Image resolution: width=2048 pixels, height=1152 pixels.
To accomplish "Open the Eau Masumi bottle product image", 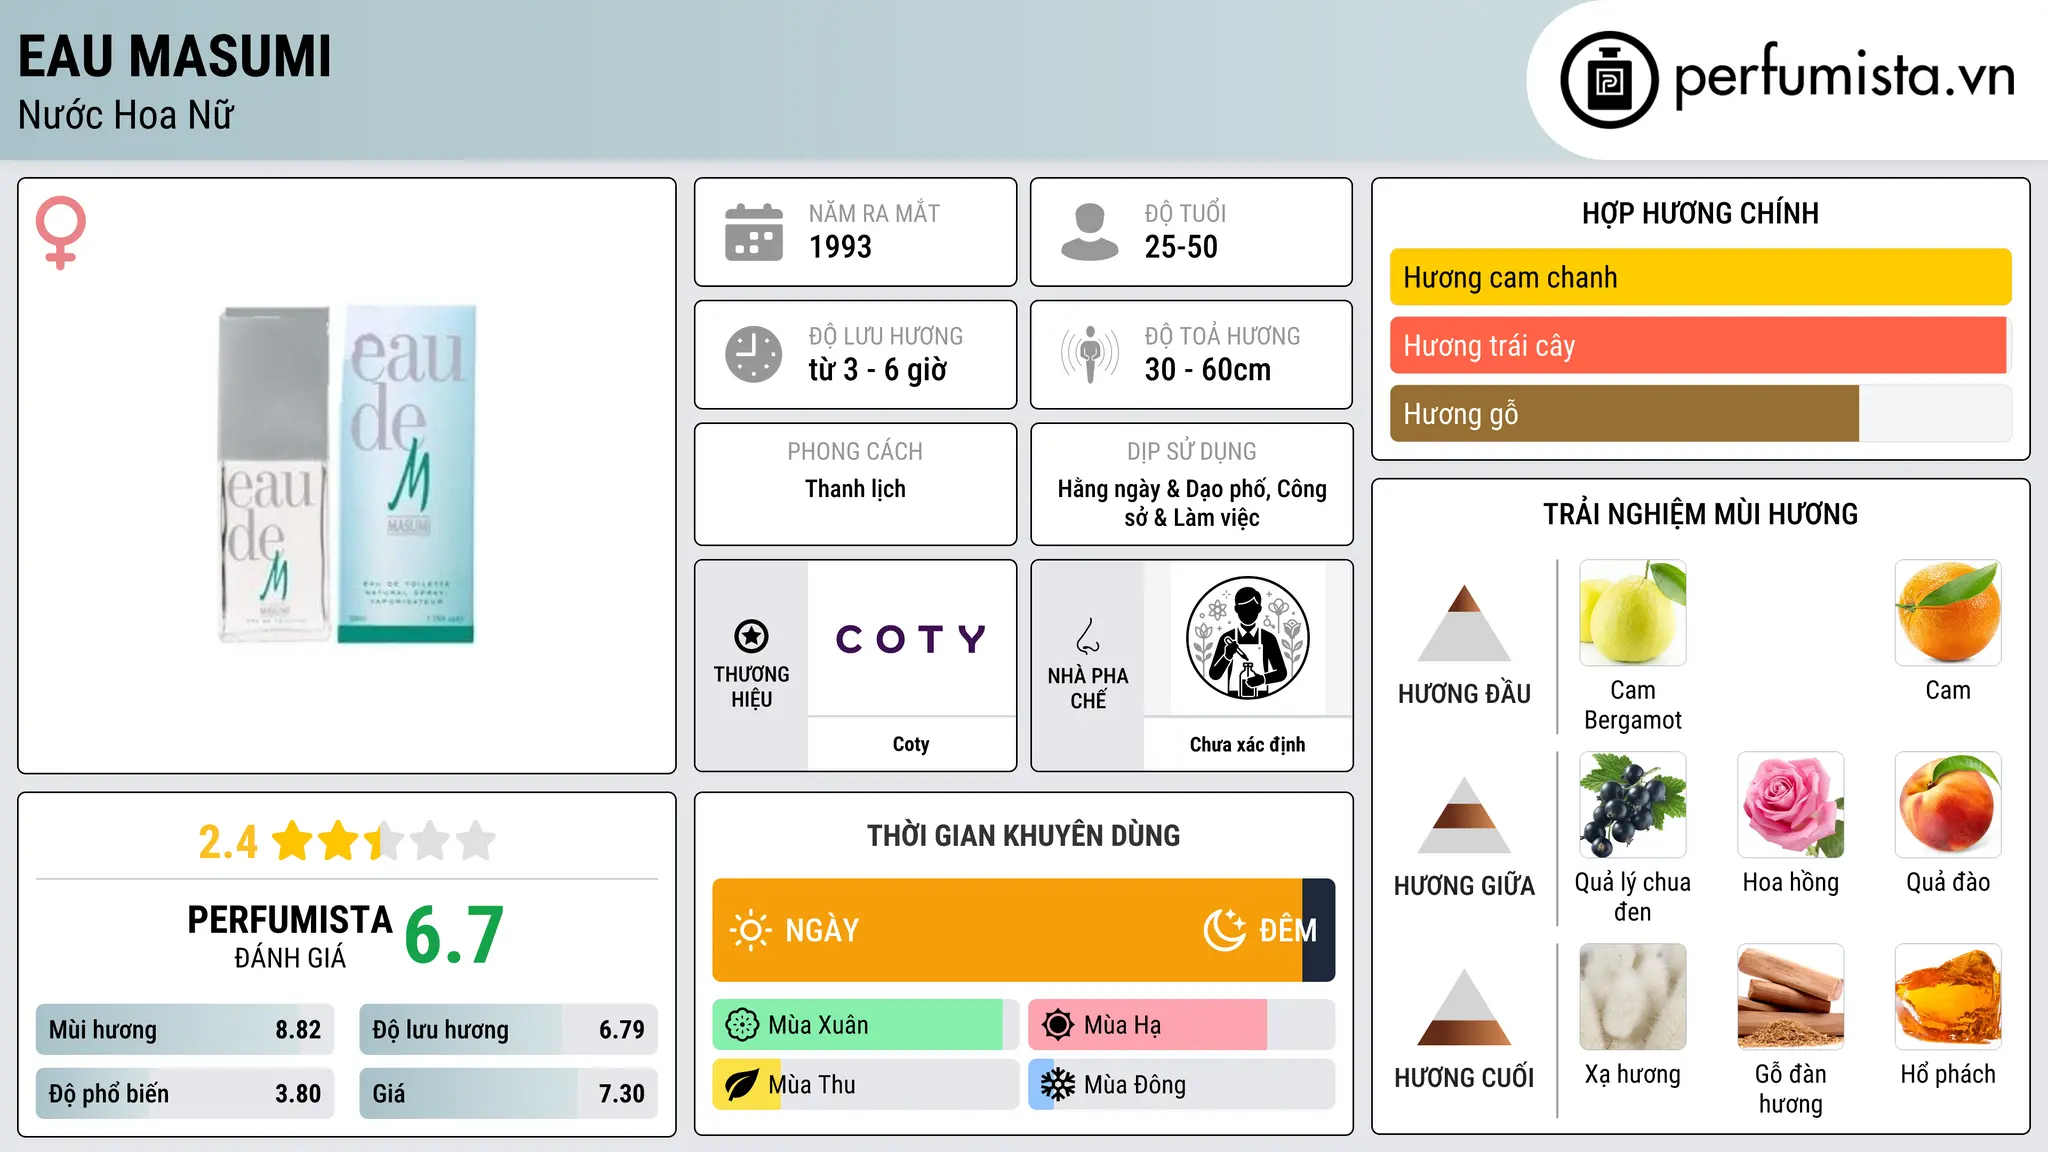I will 347,475.
